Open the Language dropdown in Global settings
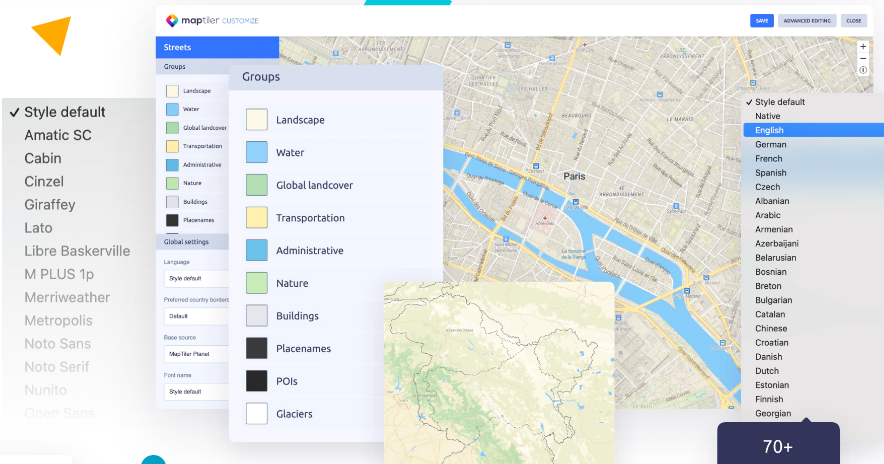 [x=196, y=279]
